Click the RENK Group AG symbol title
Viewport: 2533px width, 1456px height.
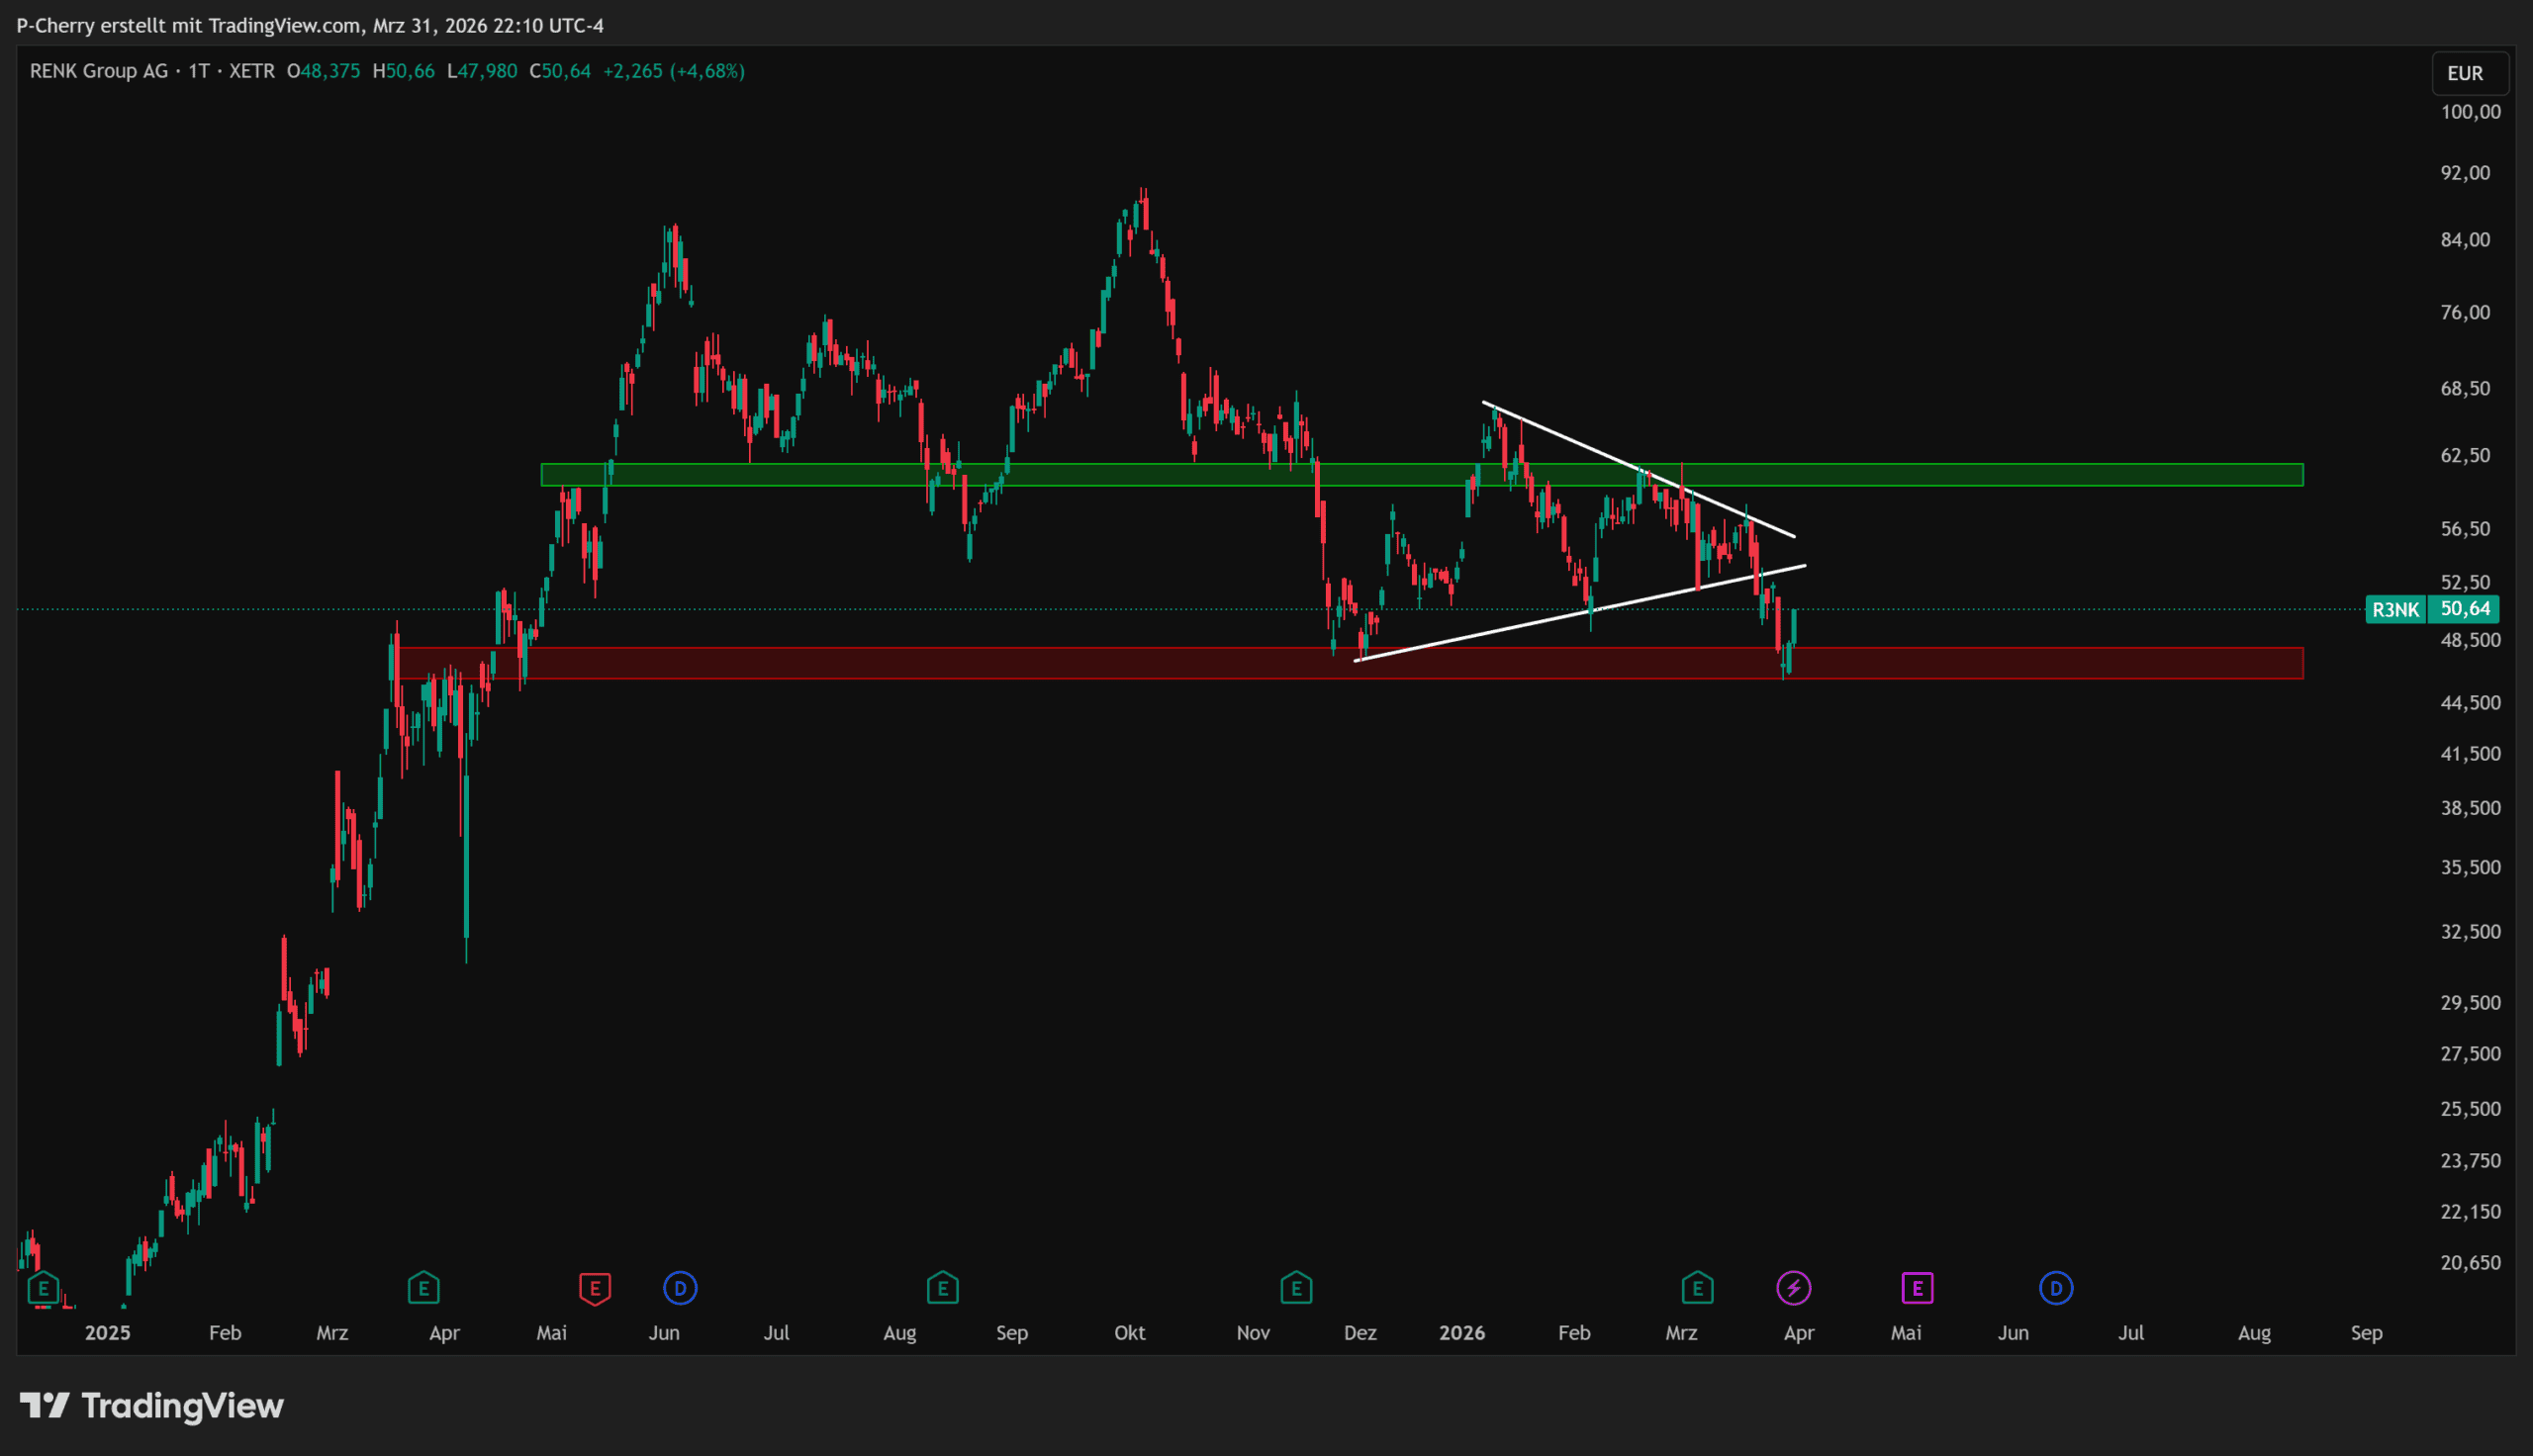point(98,71)
